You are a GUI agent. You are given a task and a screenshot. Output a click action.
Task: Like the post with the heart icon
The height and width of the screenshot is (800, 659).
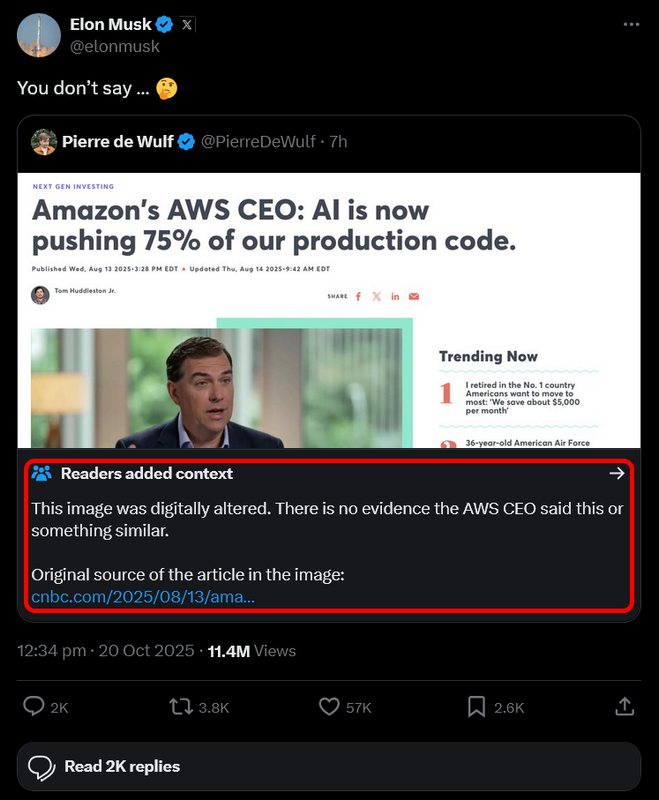pyautogui.click(x=329, y=707)
